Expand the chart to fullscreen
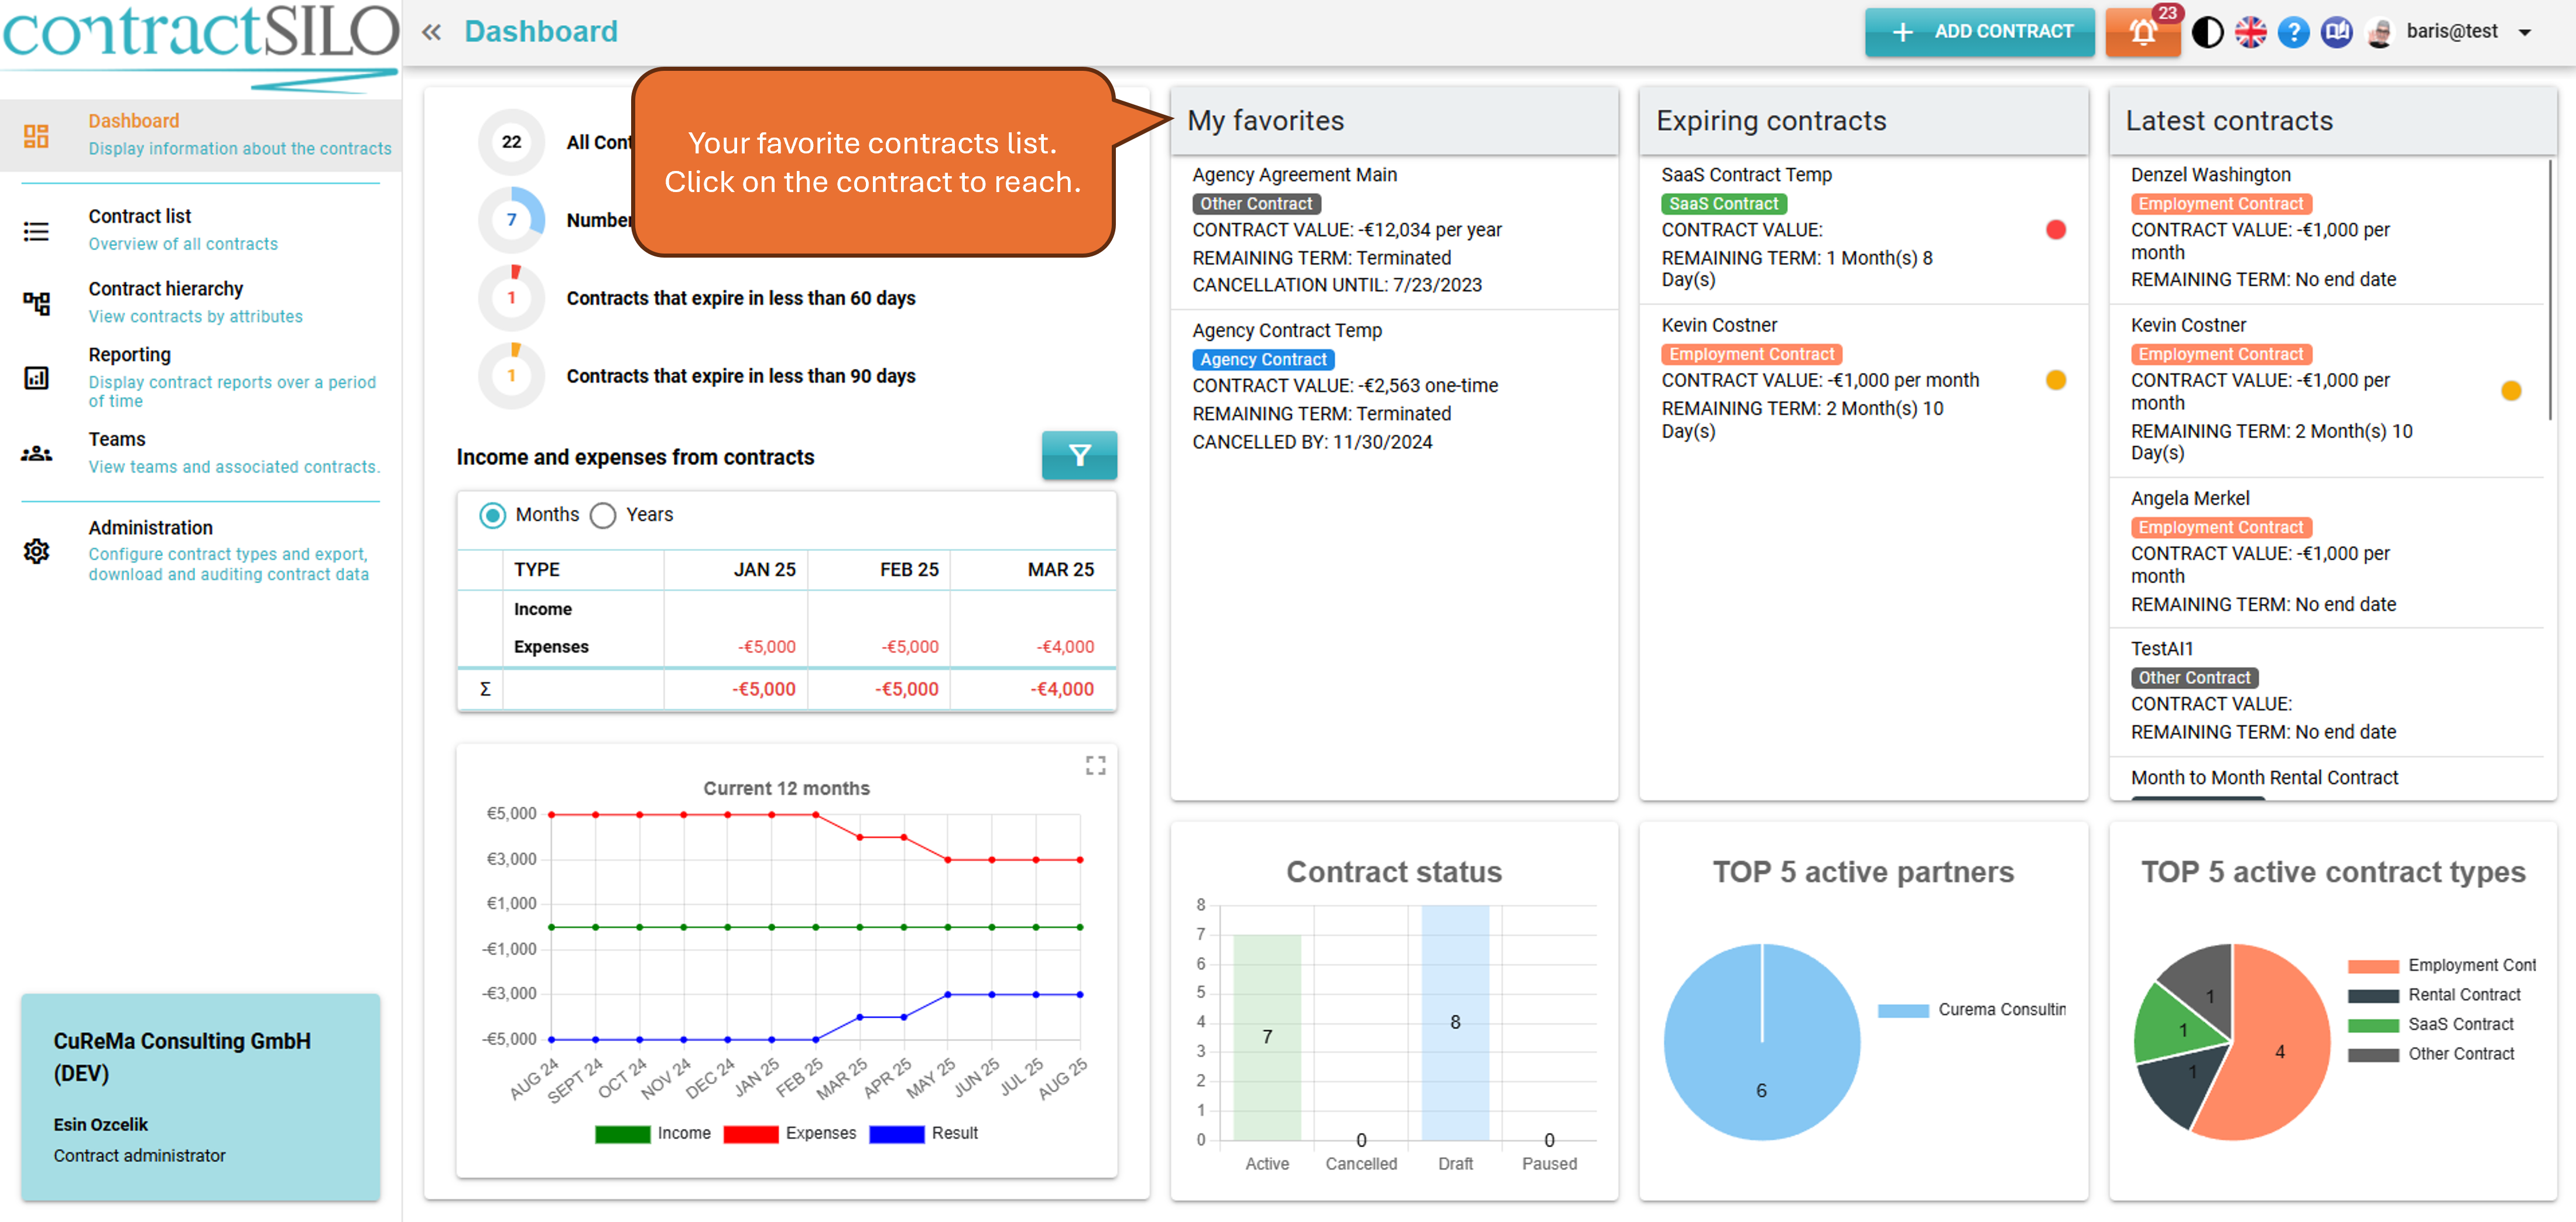The width and height of the screenshot is (2576, 1222). point(1095,765)
